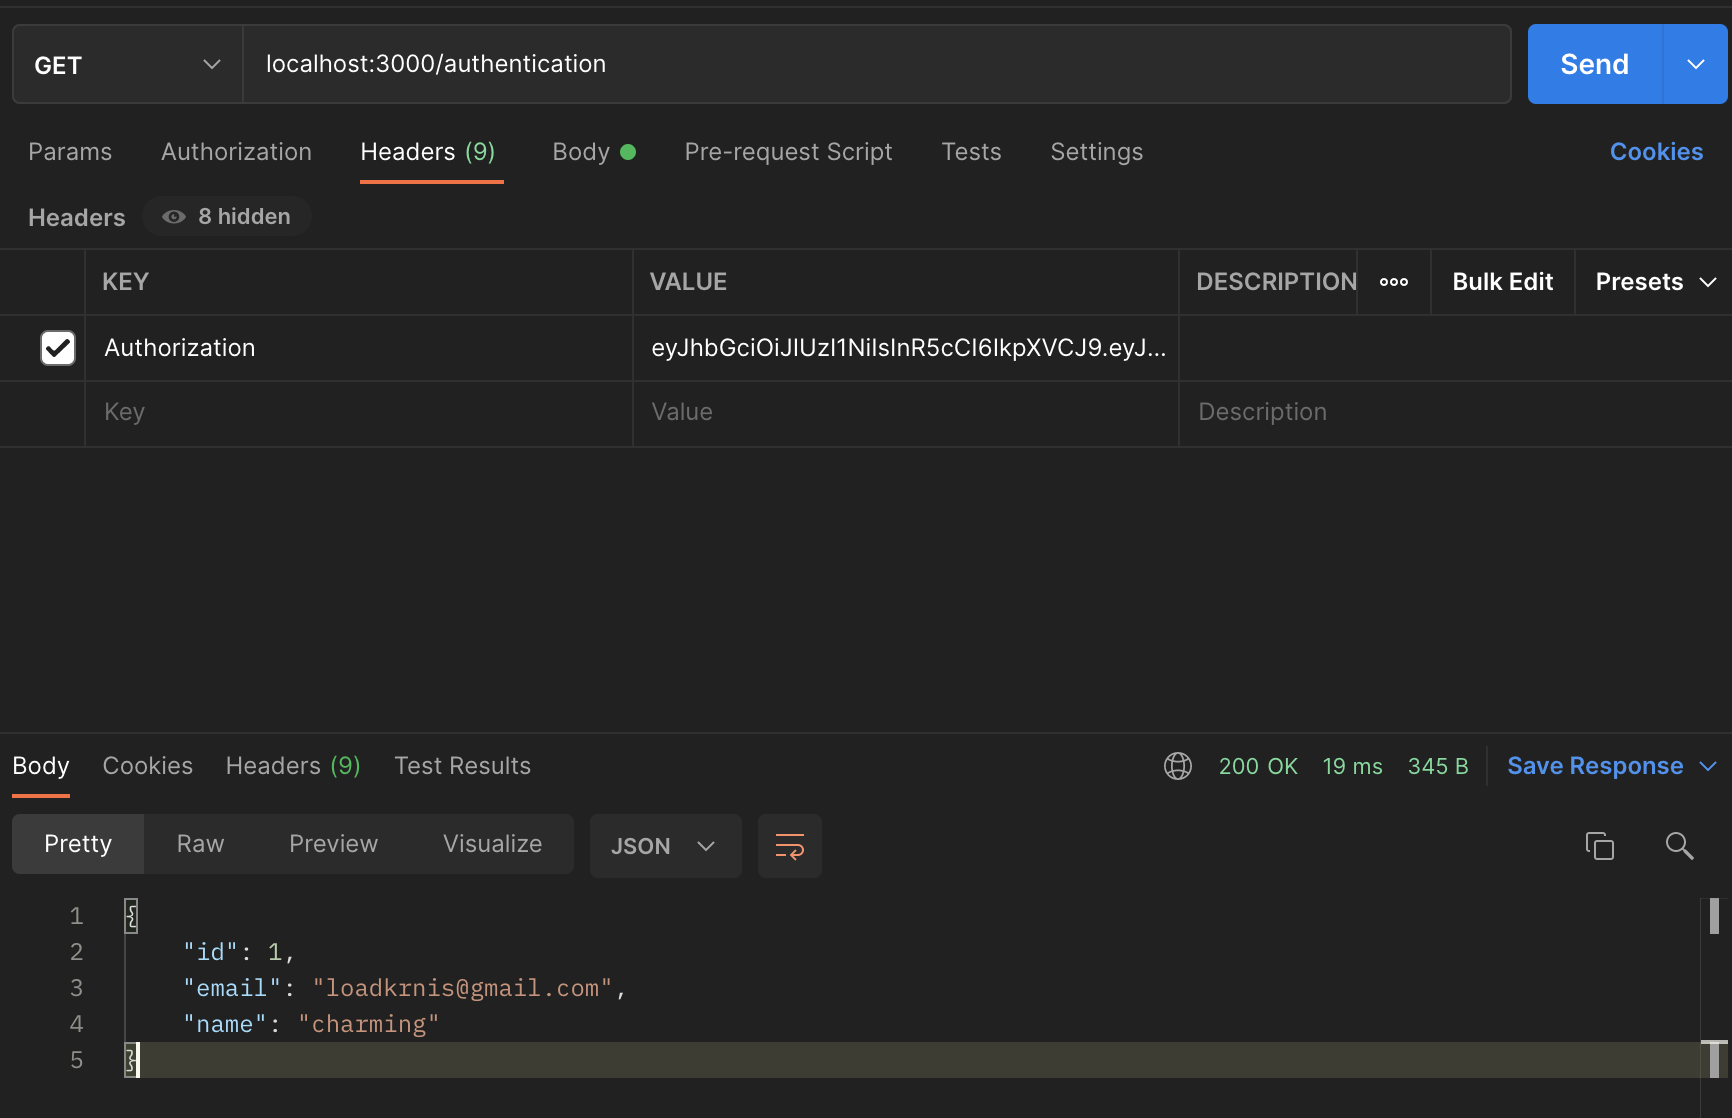Open the Test Results tab

coord(462,766)
